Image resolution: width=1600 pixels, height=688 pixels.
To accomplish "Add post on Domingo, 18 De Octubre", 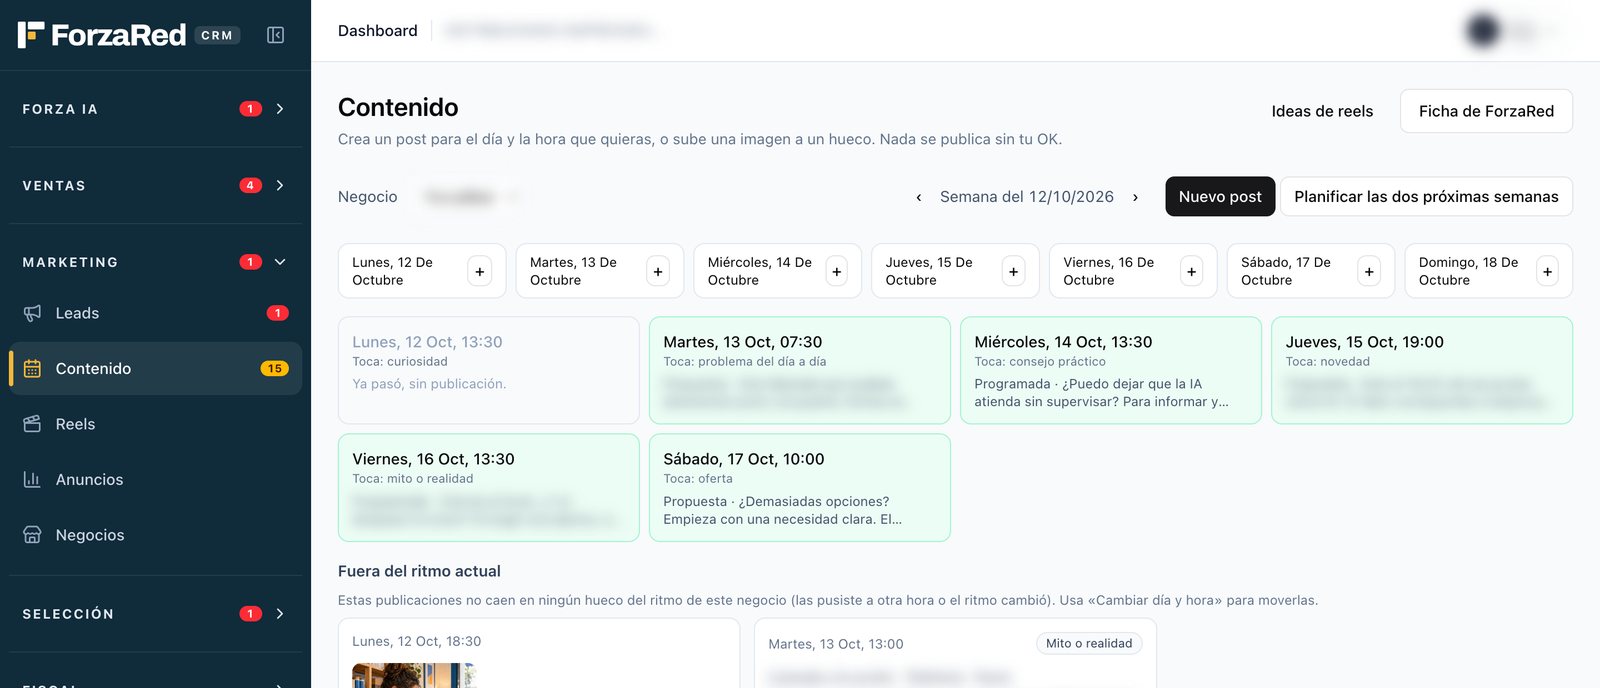I will [1547, 271].
